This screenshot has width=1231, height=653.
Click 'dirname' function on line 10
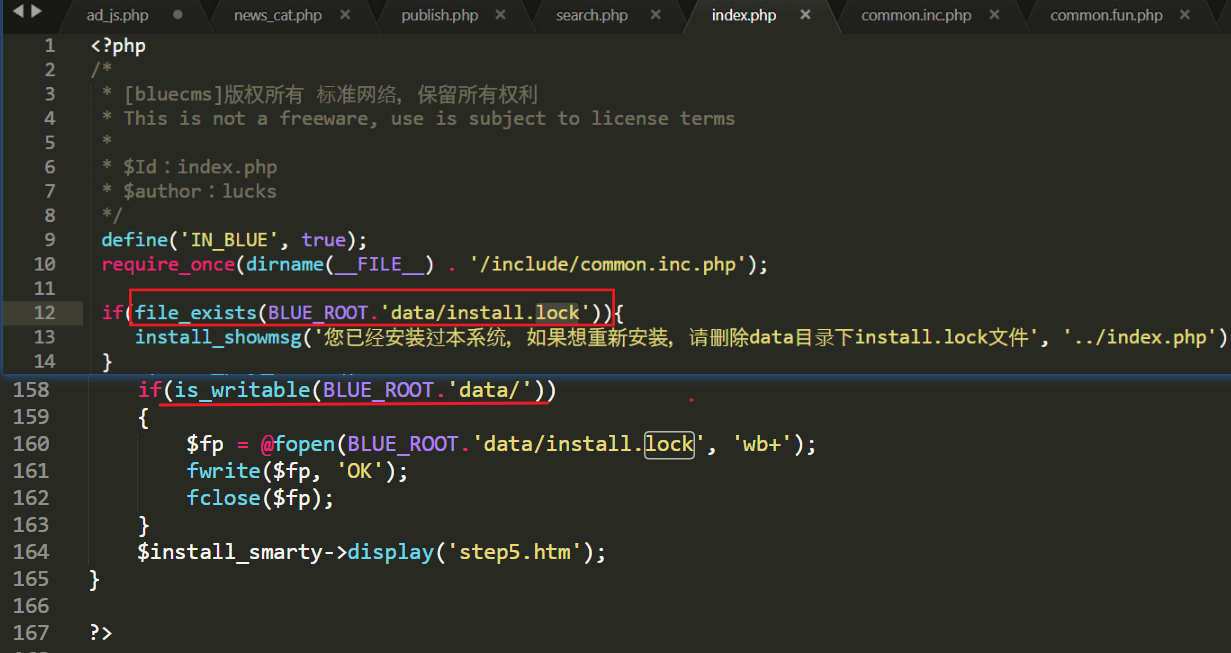click(x=285, y=265)
